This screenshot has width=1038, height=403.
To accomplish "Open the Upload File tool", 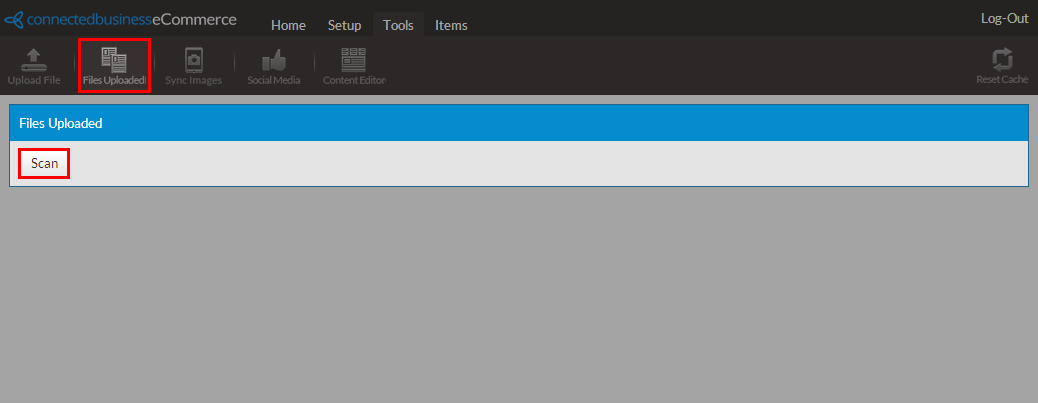I will click(x=34, y=67).
